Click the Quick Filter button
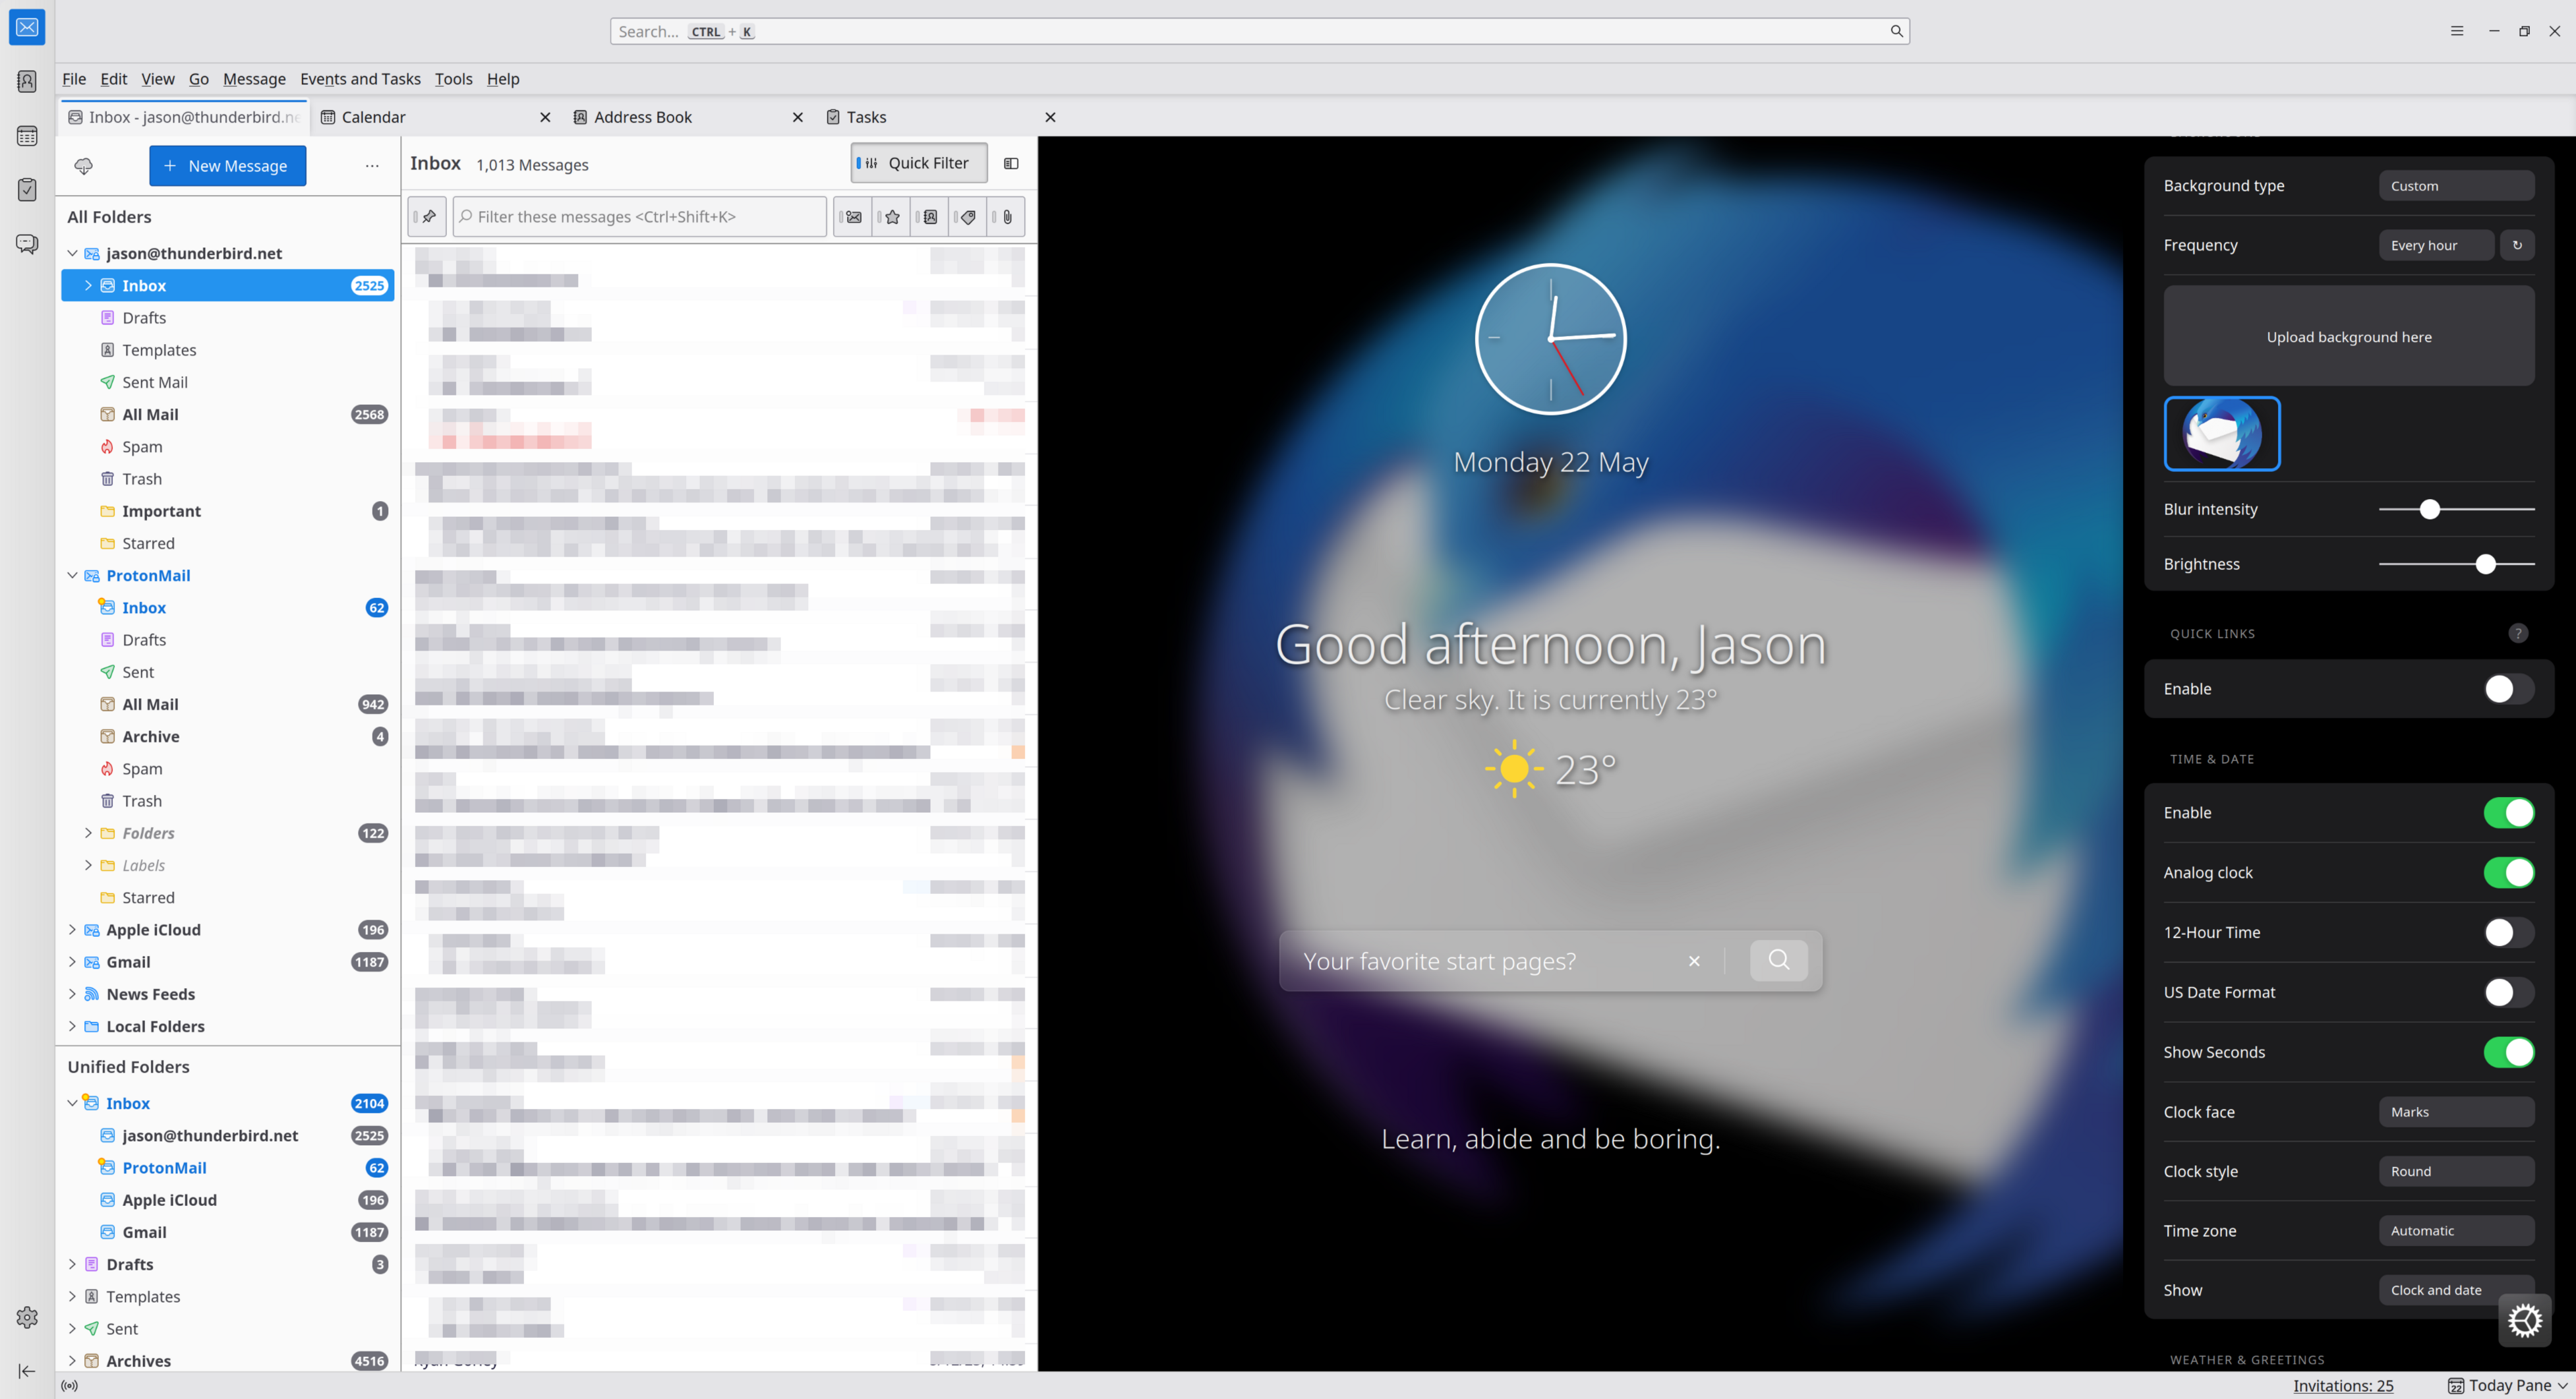 (x=918, y=163)
